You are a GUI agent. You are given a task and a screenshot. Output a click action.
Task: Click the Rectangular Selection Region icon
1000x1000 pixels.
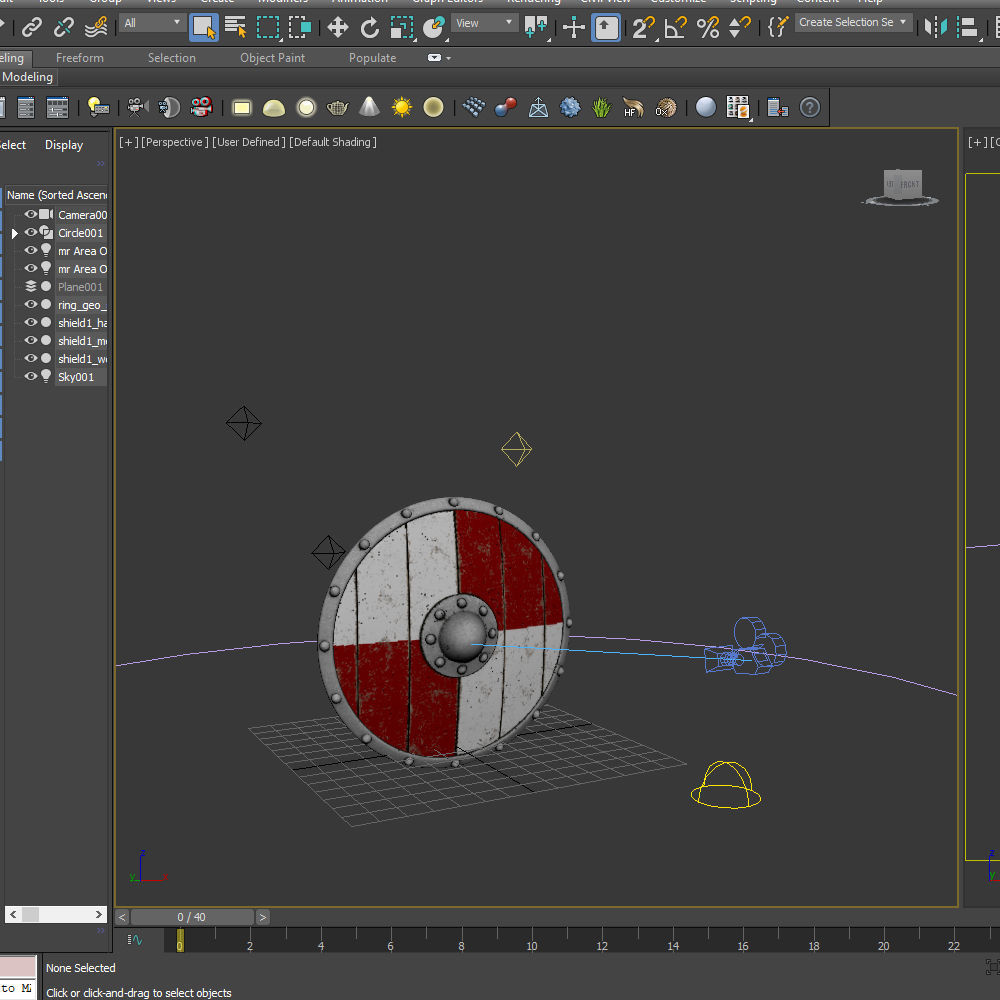pyautogui.click(x=268, y=27)
